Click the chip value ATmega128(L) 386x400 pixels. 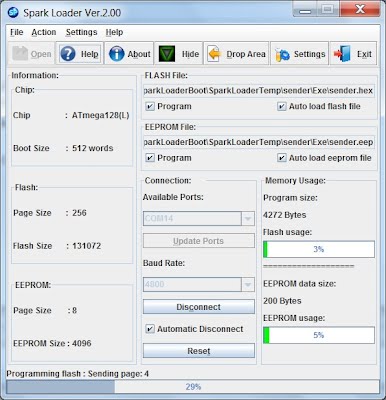(101, 115)
